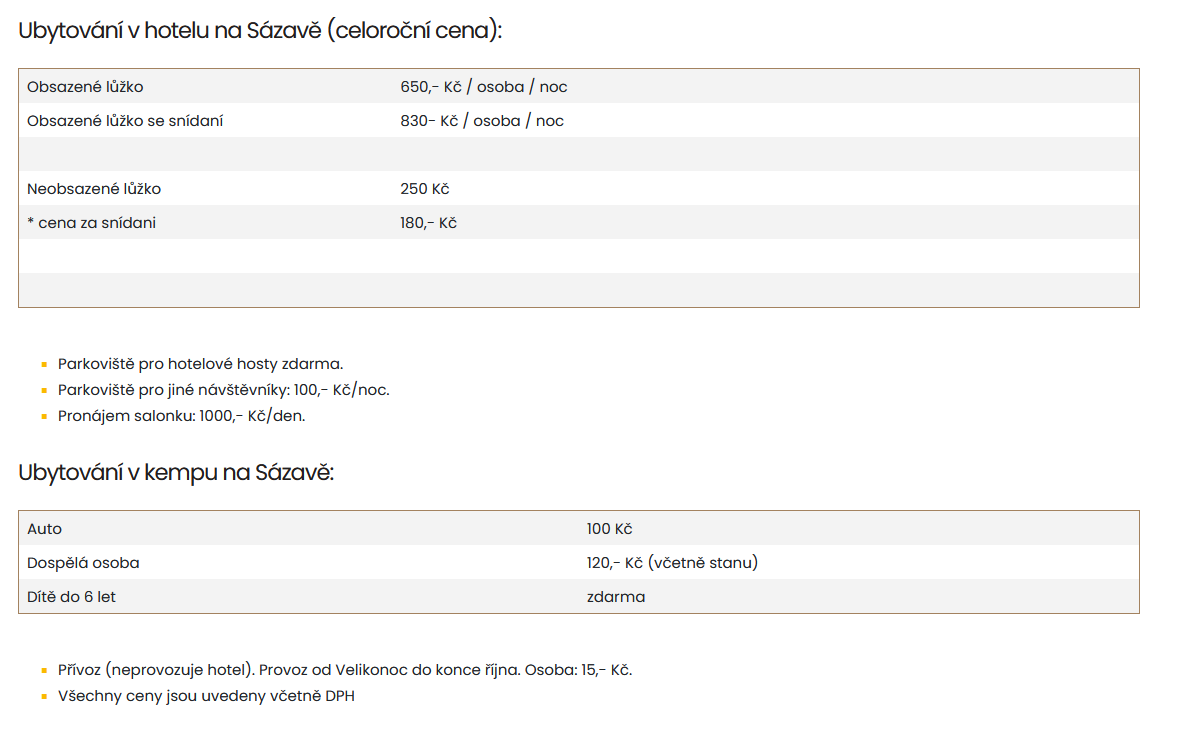Image resolution: width=1182 pixels, height=734 pixels.
Task: Select the "Obsazené lůžko se snídaní" cell
Action: [125, 121]
